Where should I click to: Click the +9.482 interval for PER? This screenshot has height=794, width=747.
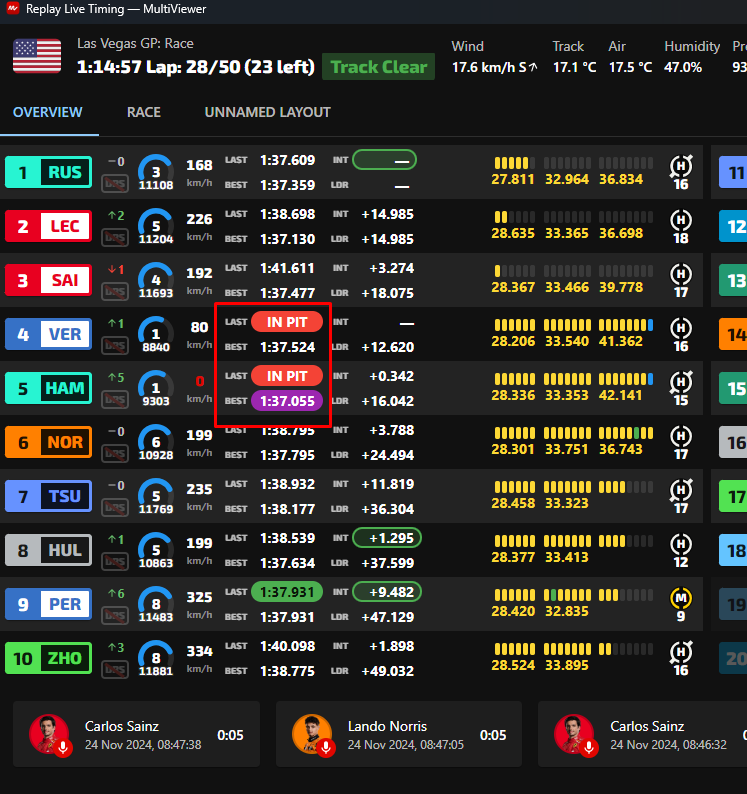pyautogui.click(x=387, y=592)
